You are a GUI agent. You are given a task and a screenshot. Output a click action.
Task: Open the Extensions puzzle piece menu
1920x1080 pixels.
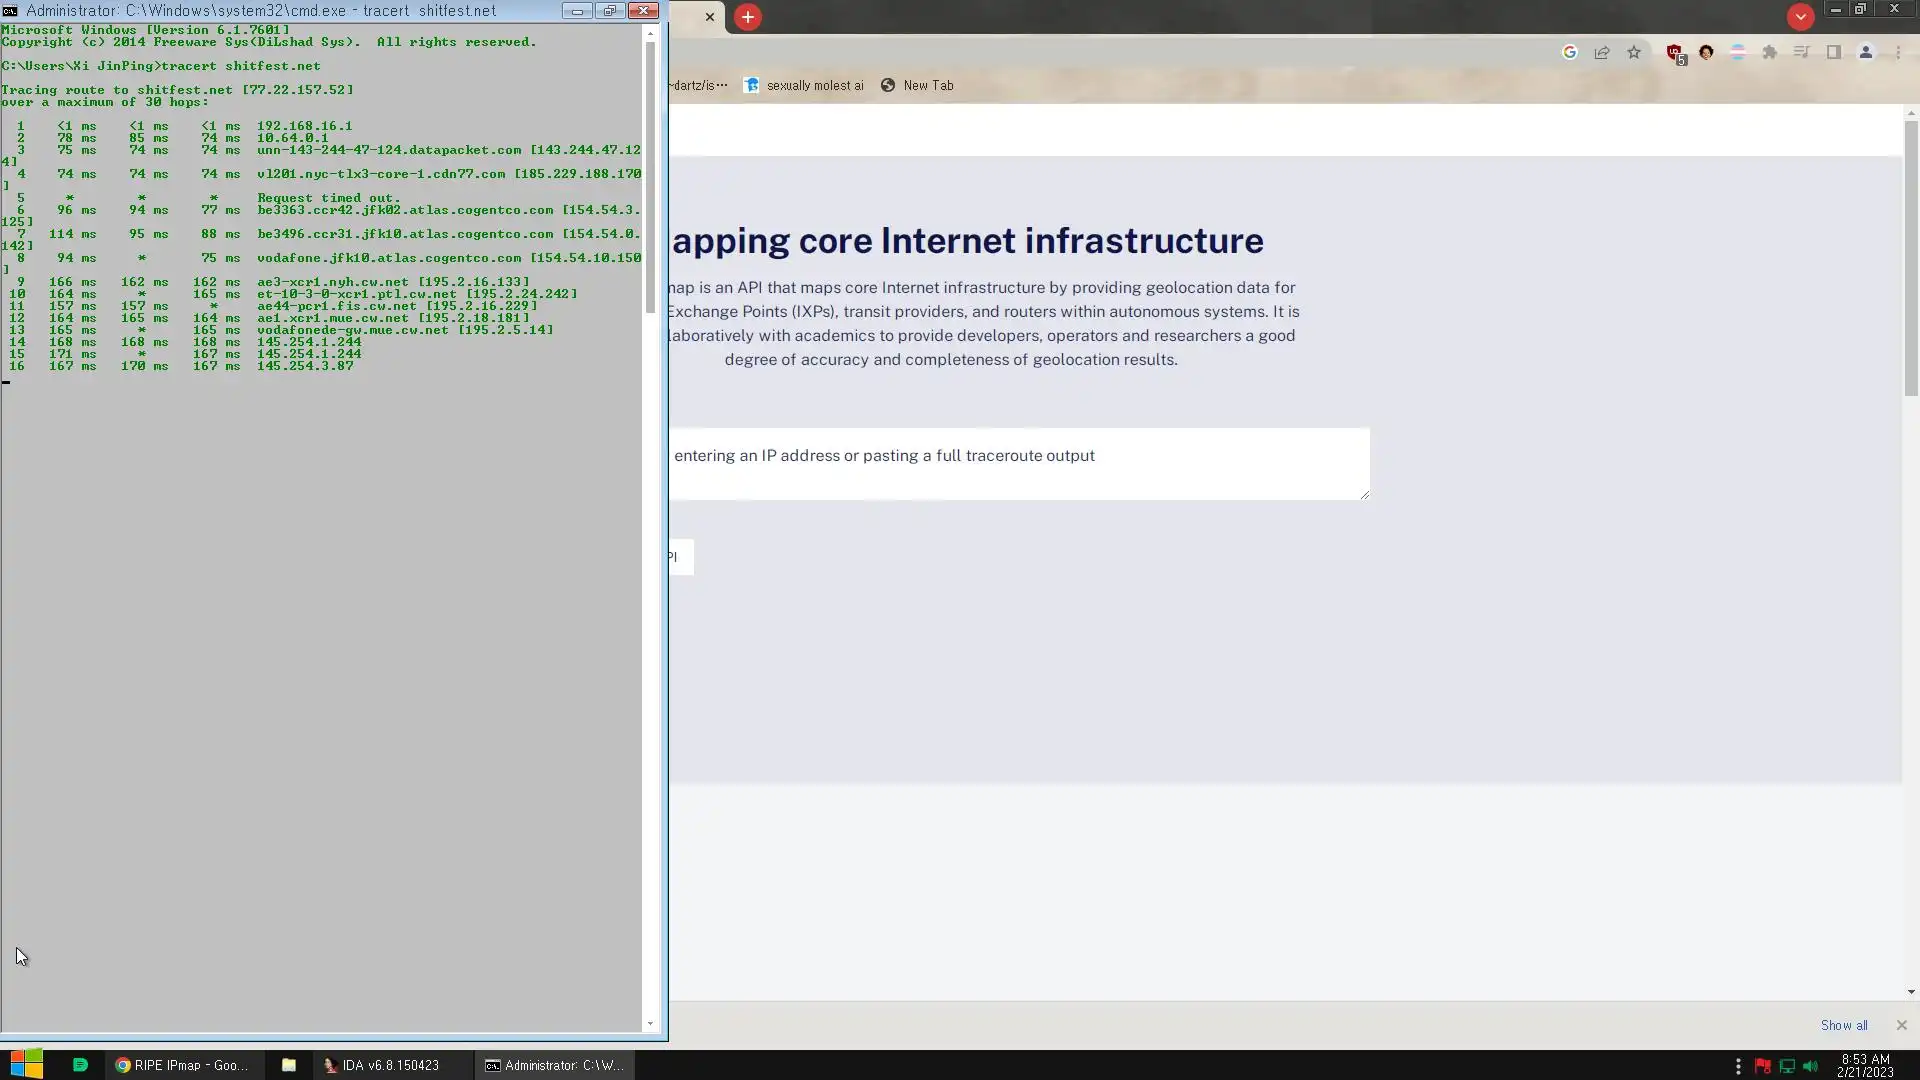click(x=1770, y=53)
